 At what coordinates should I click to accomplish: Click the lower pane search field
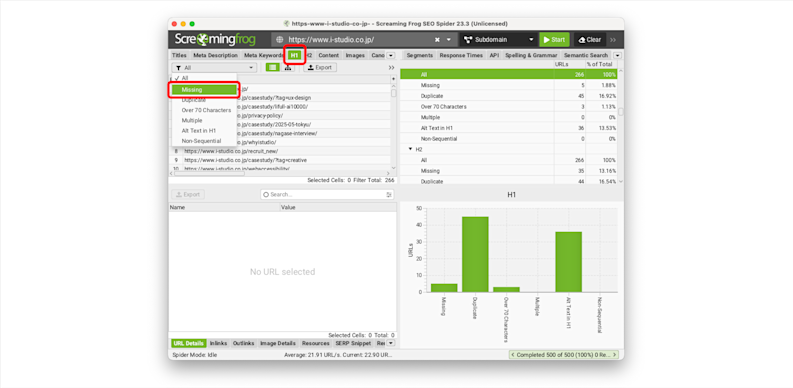point(324,194)
